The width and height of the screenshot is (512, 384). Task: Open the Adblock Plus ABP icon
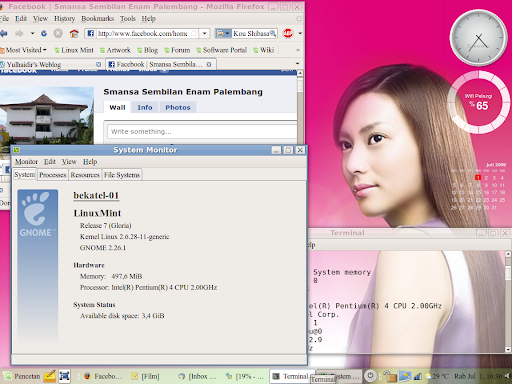tap(288, 33)
